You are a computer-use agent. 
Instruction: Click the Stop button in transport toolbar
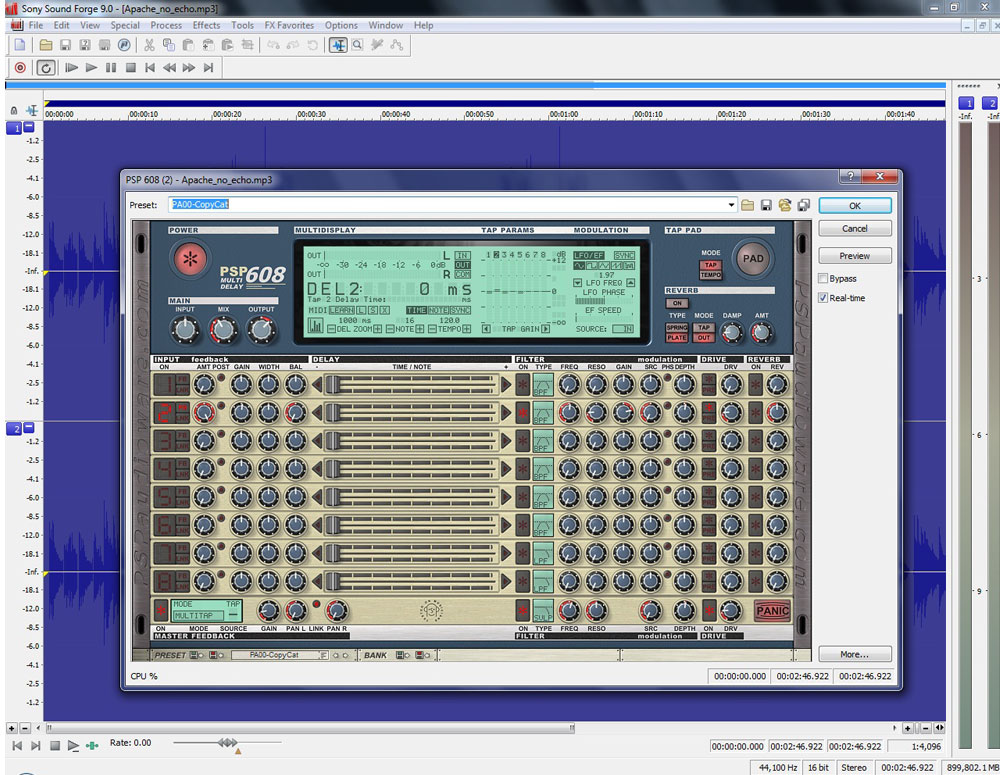point(130,68)
